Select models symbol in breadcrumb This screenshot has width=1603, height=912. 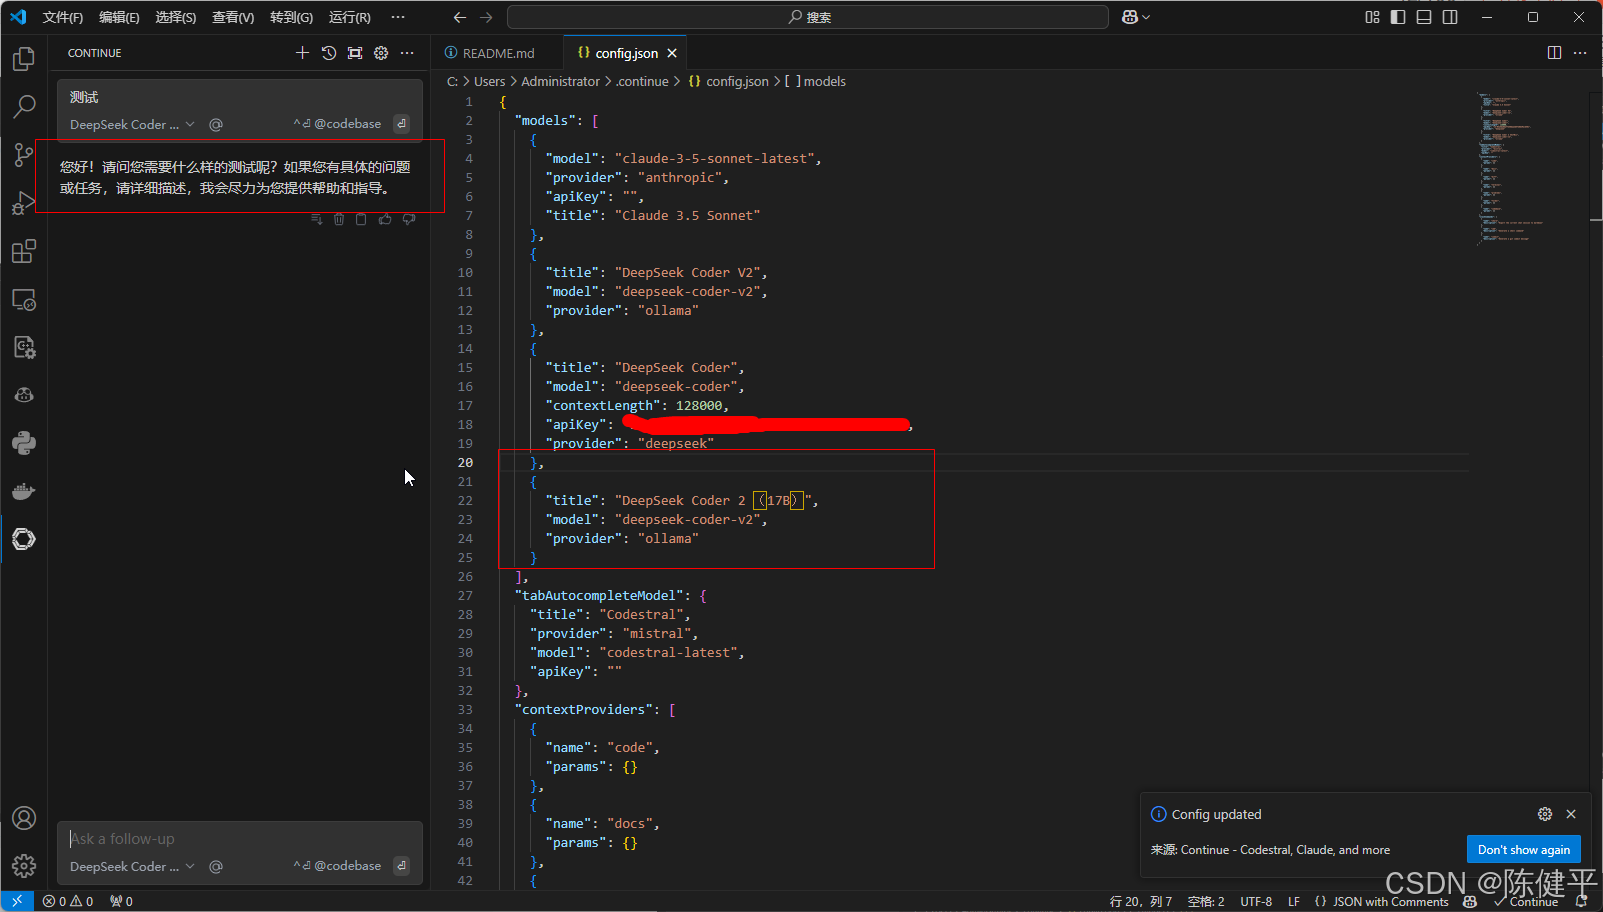815,81
